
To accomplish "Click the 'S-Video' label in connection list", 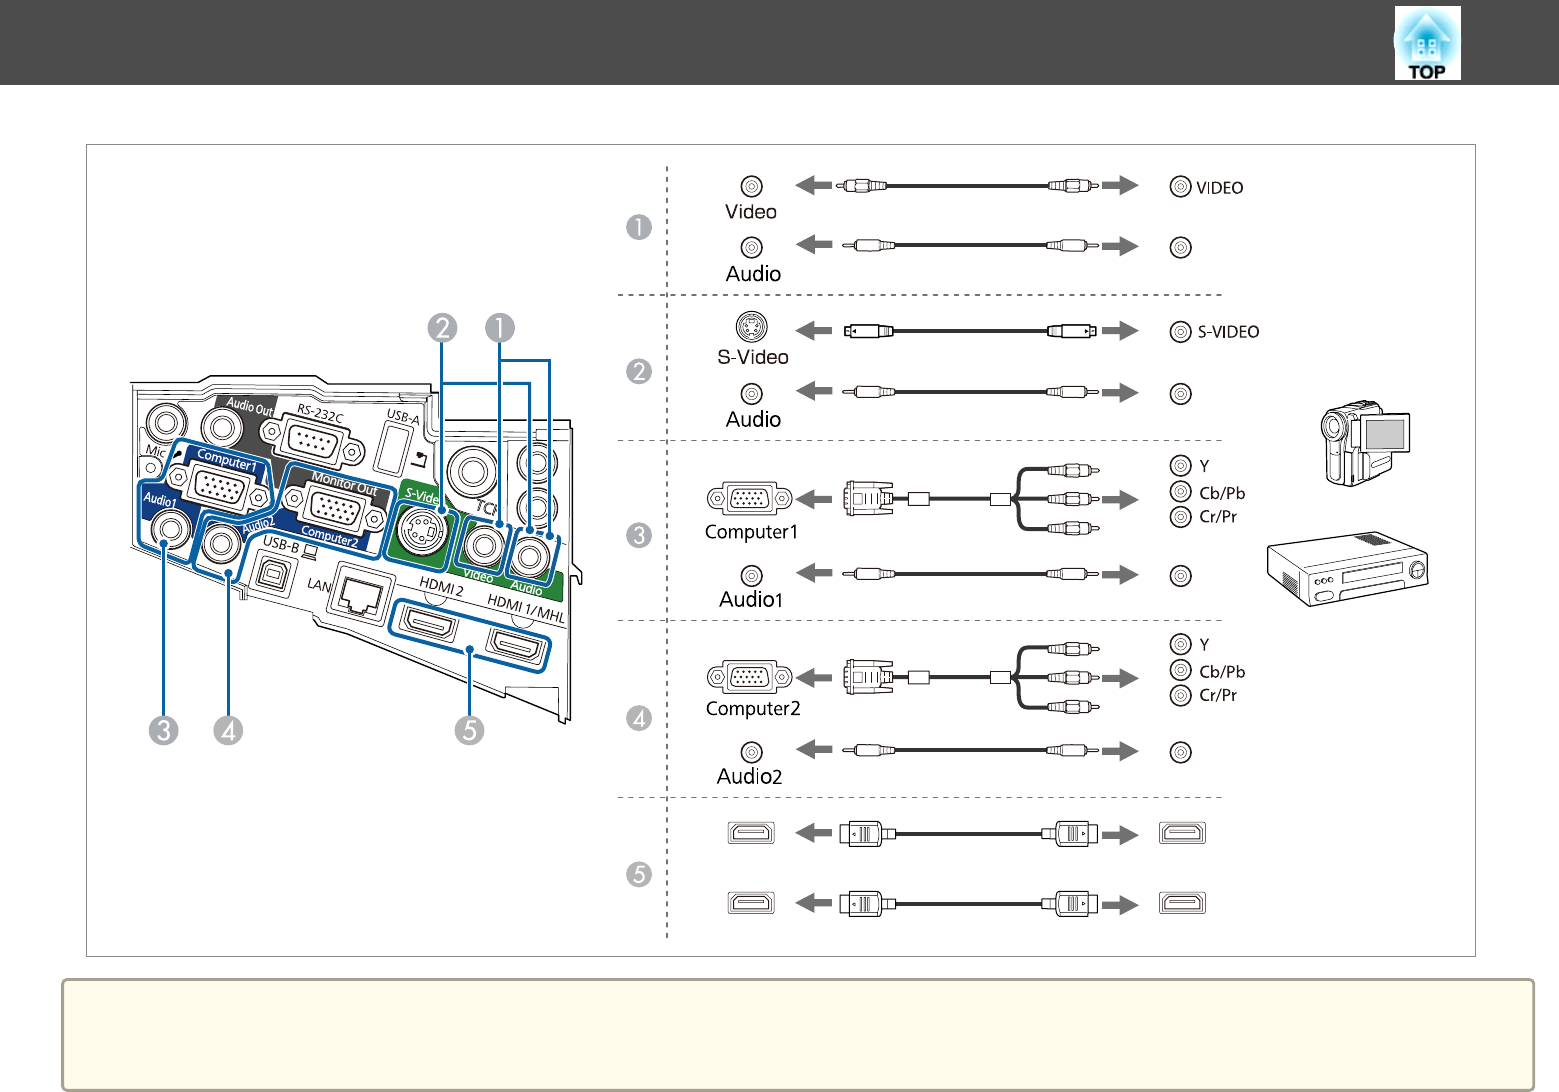I will [x=753, y=357].
